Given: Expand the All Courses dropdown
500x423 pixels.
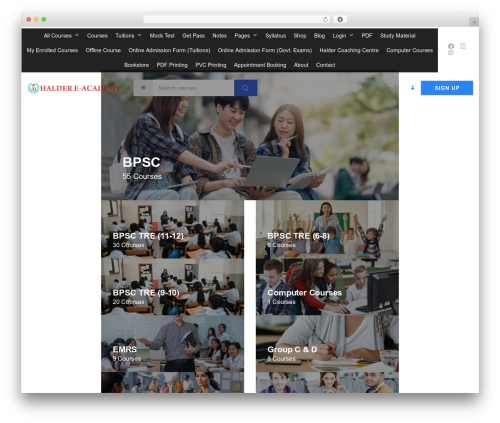Looking at the screenshot, I should tap(61, 36).
